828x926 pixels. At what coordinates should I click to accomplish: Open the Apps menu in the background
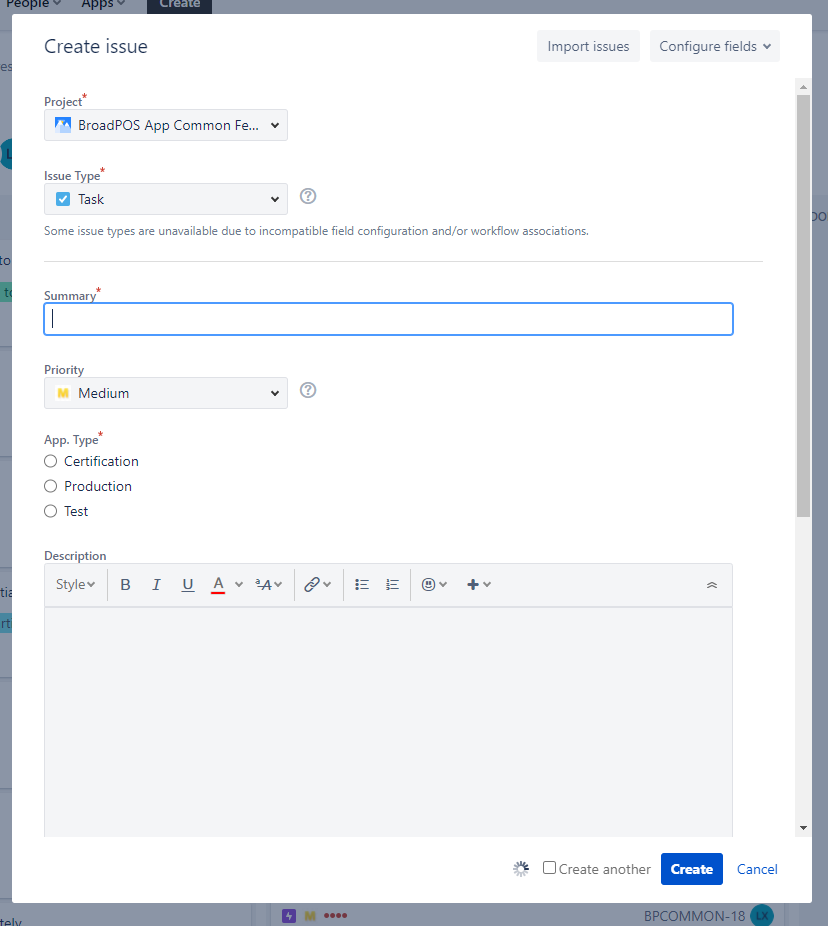[103, 4]
